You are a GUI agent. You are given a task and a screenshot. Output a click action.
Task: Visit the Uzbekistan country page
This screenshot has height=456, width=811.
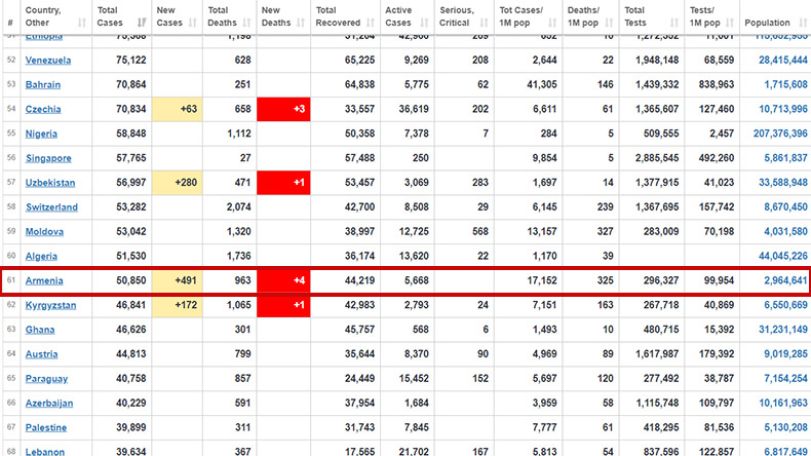pos(50,183)
